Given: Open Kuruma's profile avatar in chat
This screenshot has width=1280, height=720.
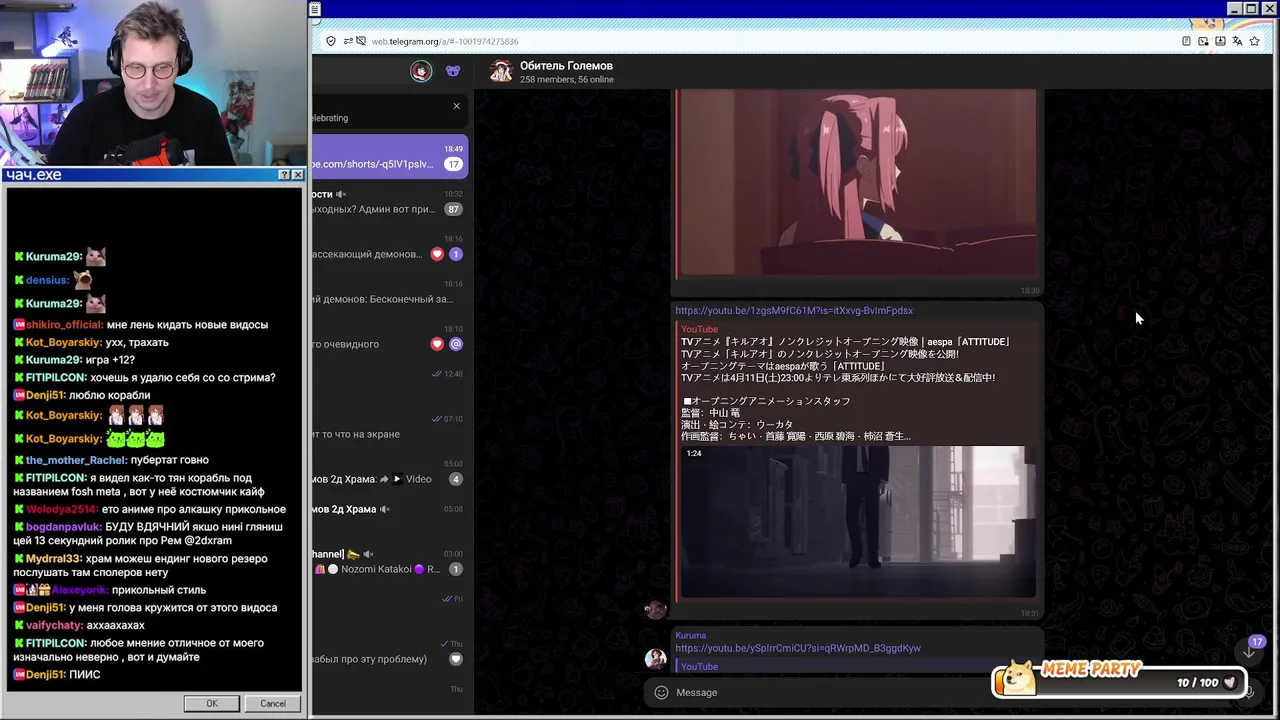Looking at the screenshot, I should 656,658.
